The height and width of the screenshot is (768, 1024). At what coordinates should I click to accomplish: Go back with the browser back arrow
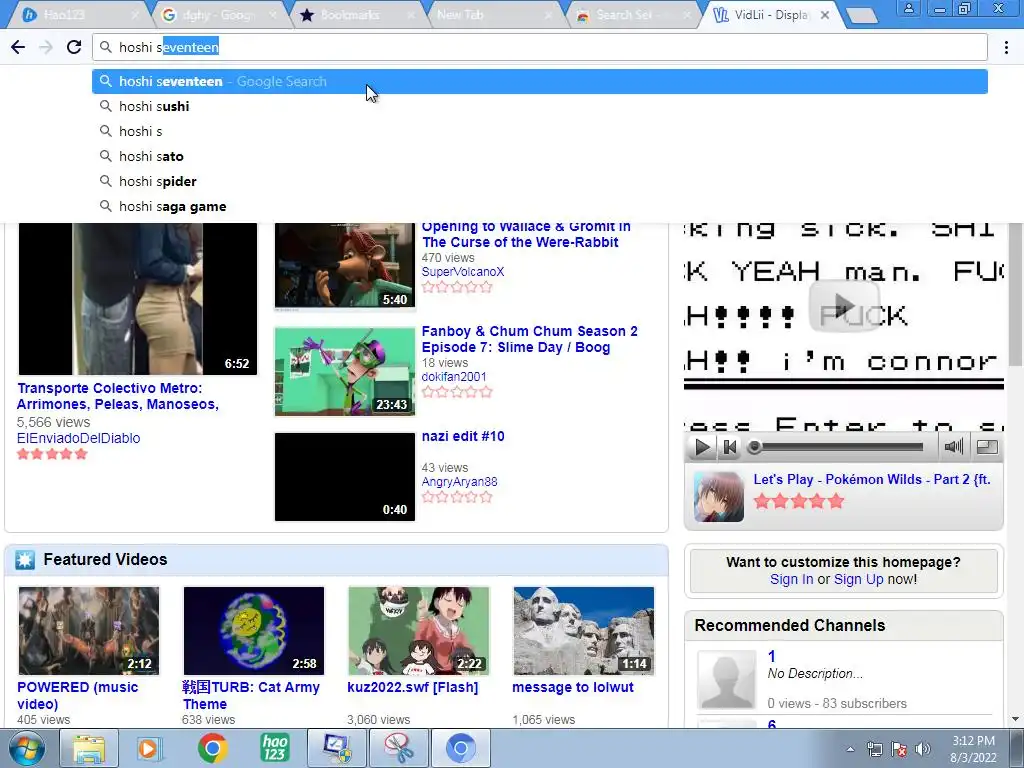[18, 47]
